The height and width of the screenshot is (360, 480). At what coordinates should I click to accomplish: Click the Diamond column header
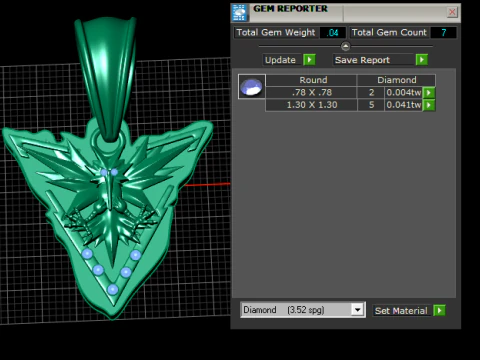coord(396,80)
